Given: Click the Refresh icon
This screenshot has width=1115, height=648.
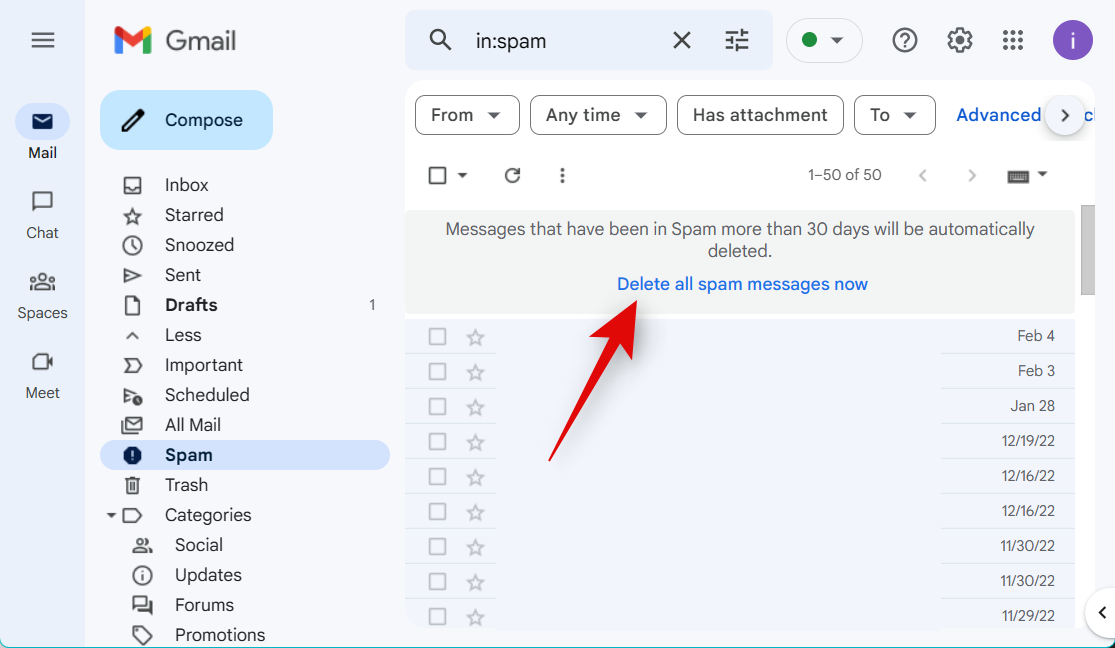Looking at the screenshot, I should point(513,175).
